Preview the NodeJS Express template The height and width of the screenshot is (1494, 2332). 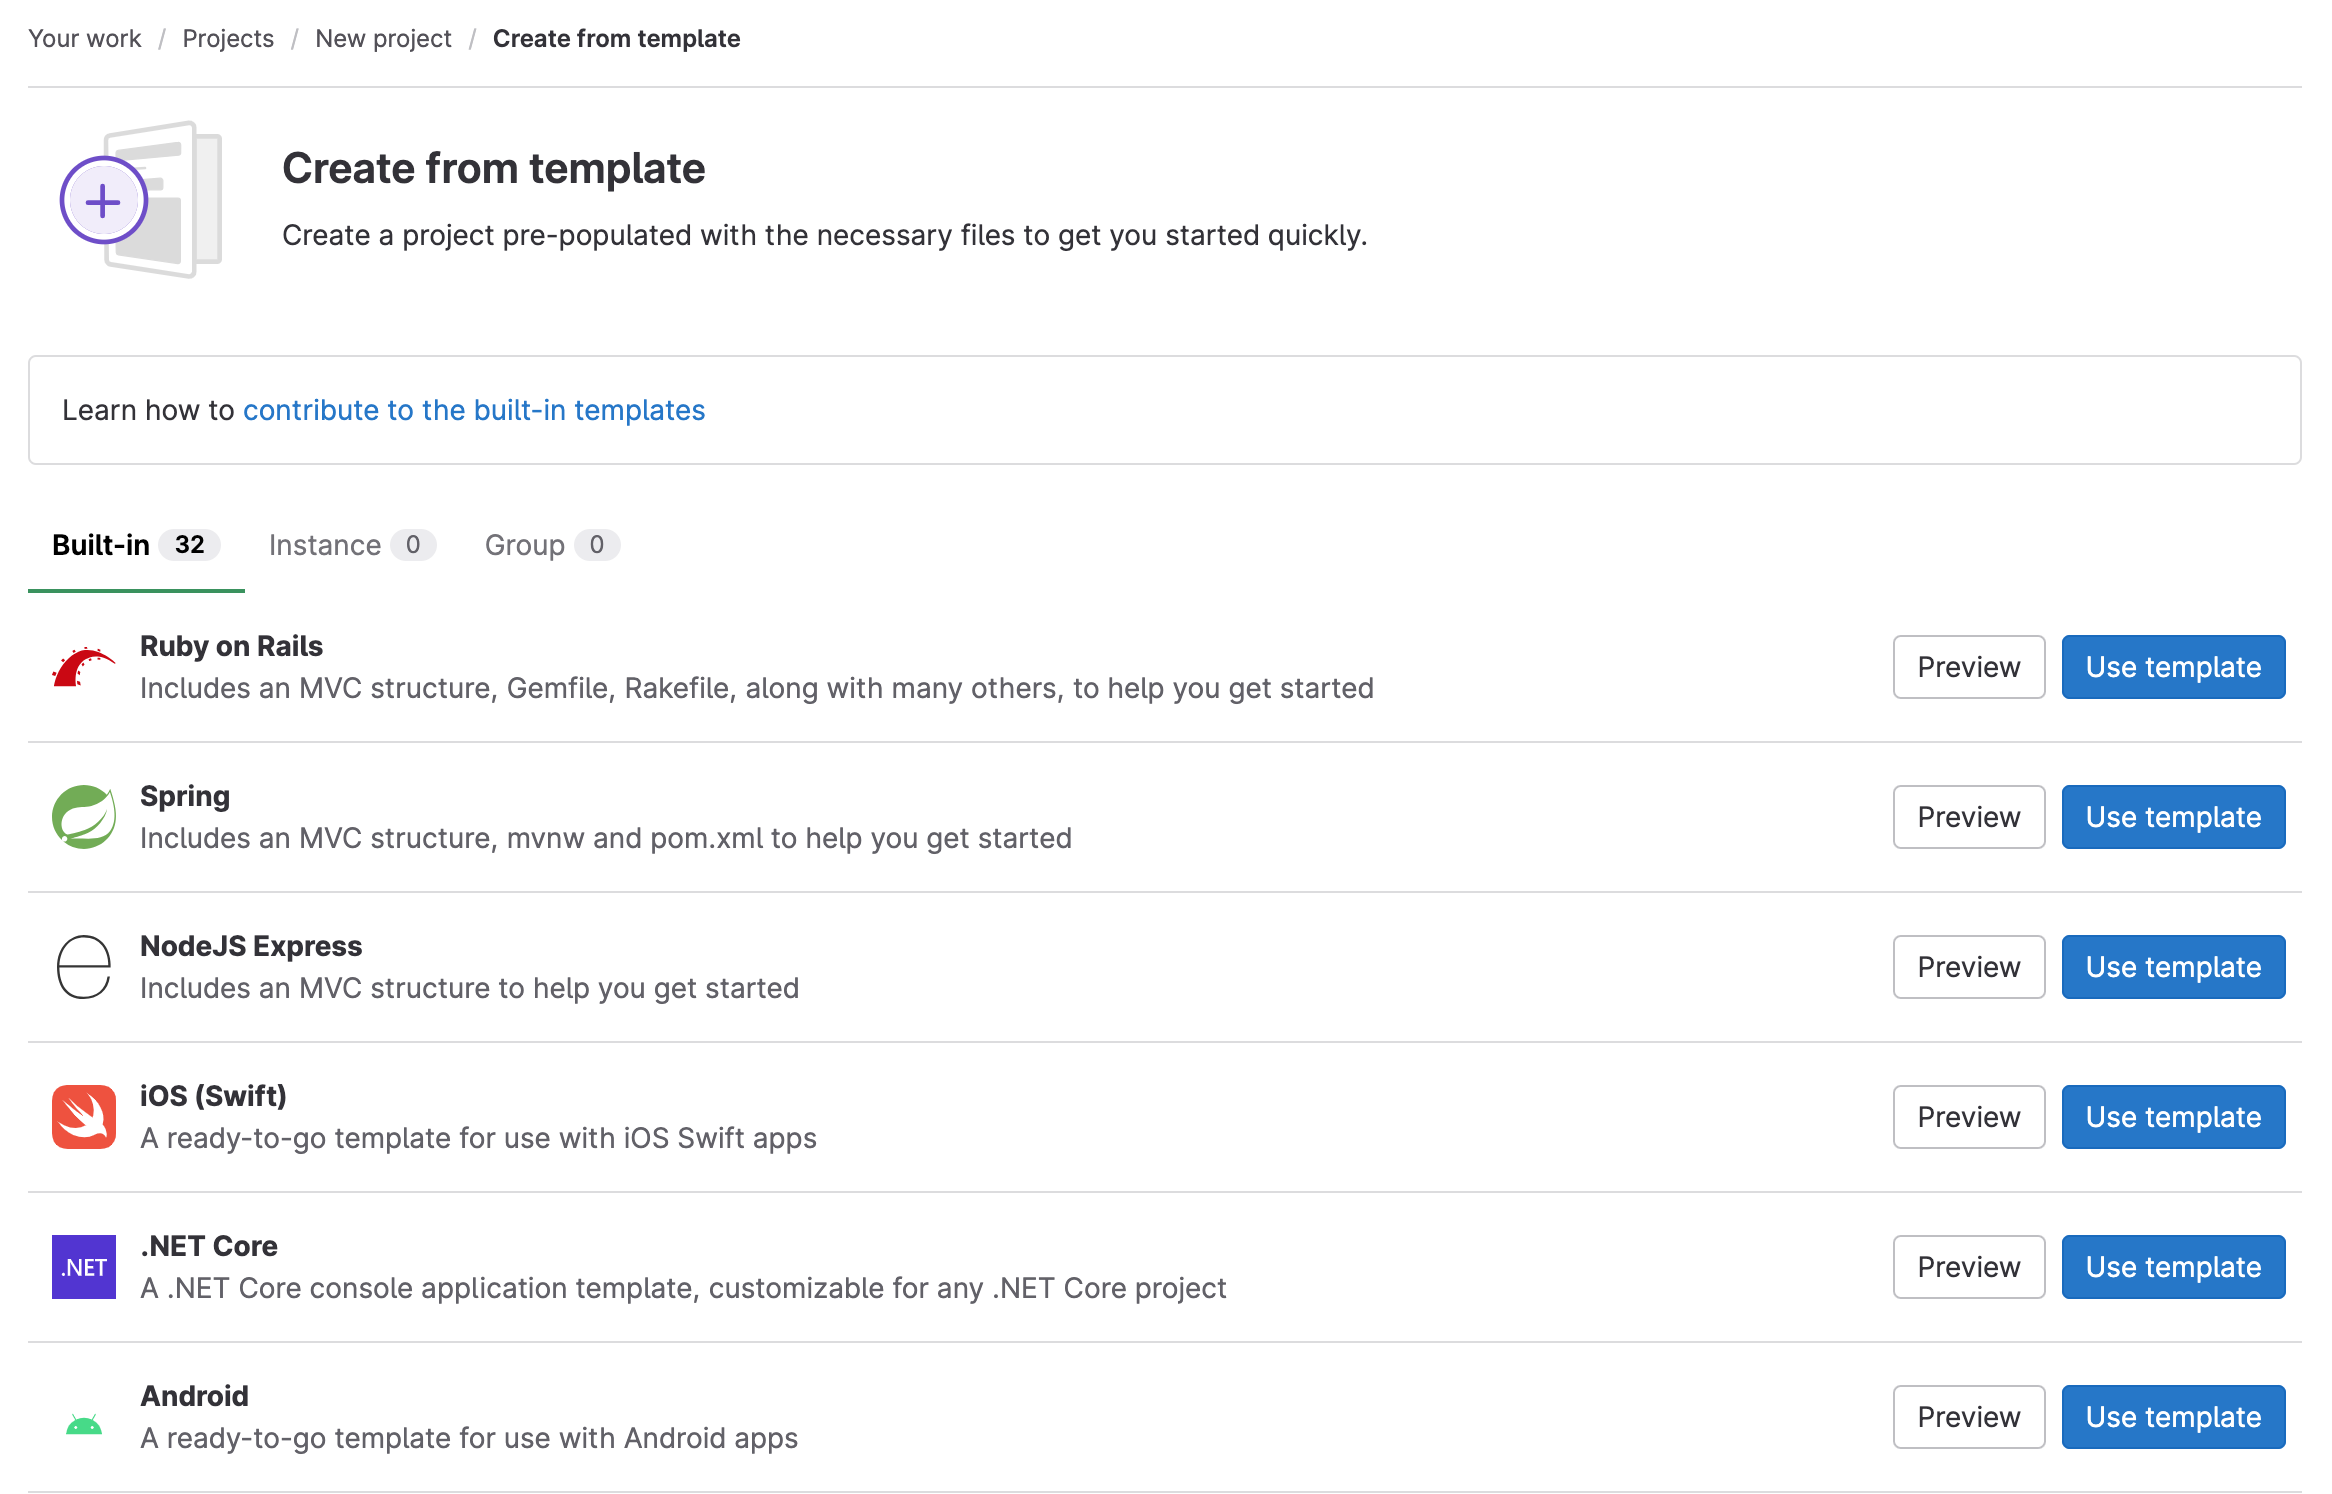click(x=1968, y=967)
